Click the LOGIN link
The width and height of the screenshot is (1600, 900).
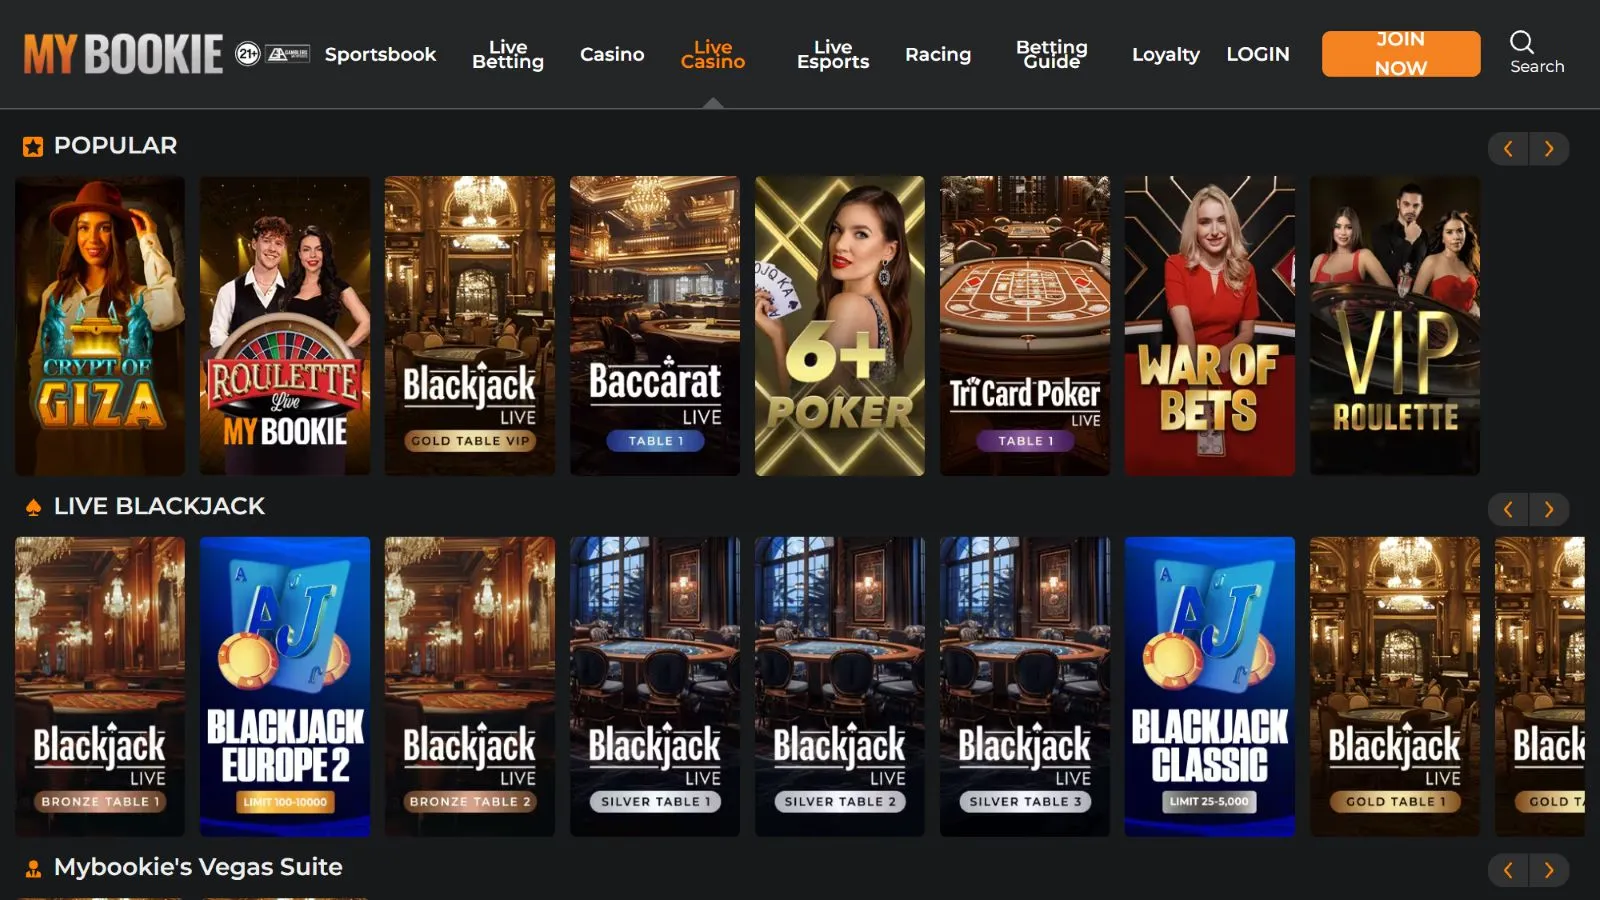click(x=1258, y=54)
